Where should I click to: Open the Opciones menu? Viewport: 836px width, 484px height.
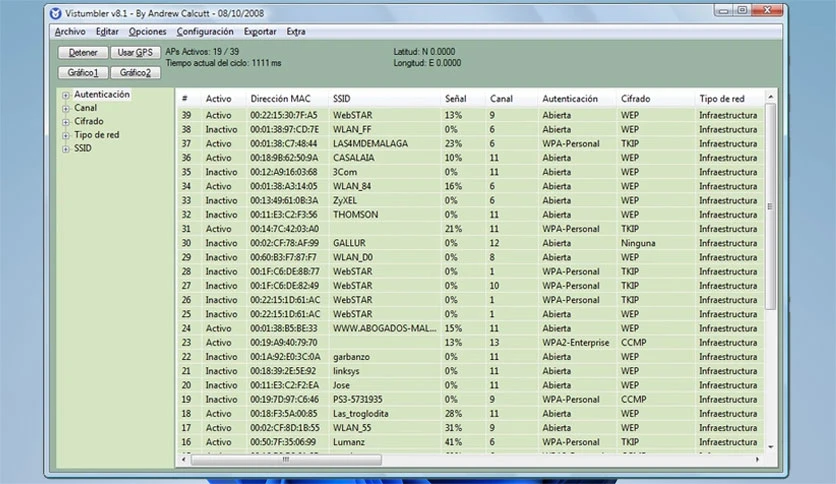pyautogui.click(x=147, y=32)
